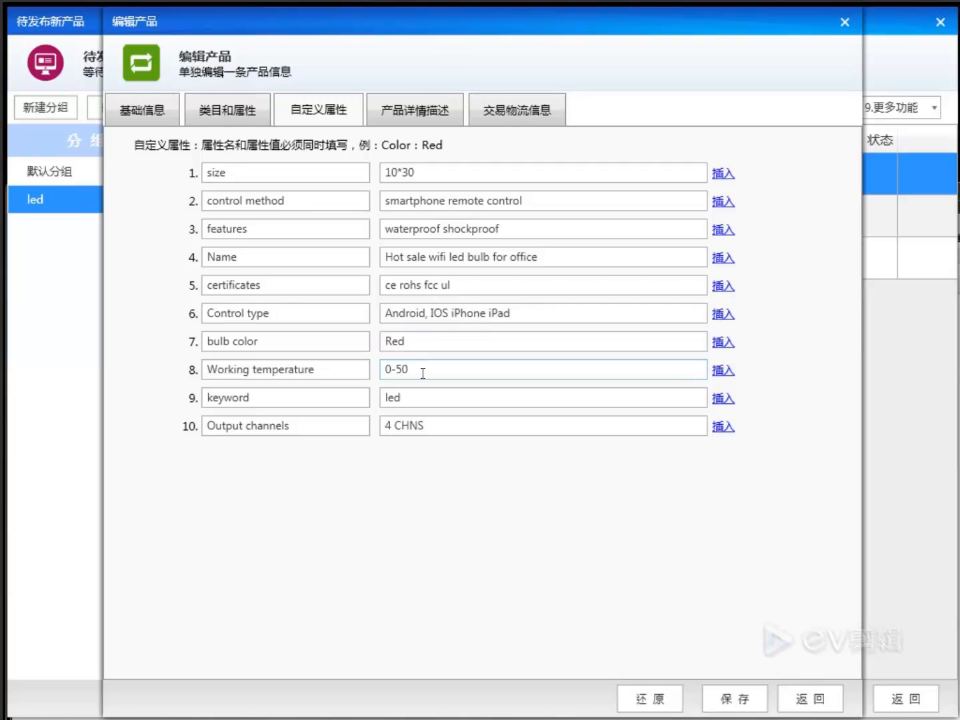Click the 还原 restore button

coord(650,699)
